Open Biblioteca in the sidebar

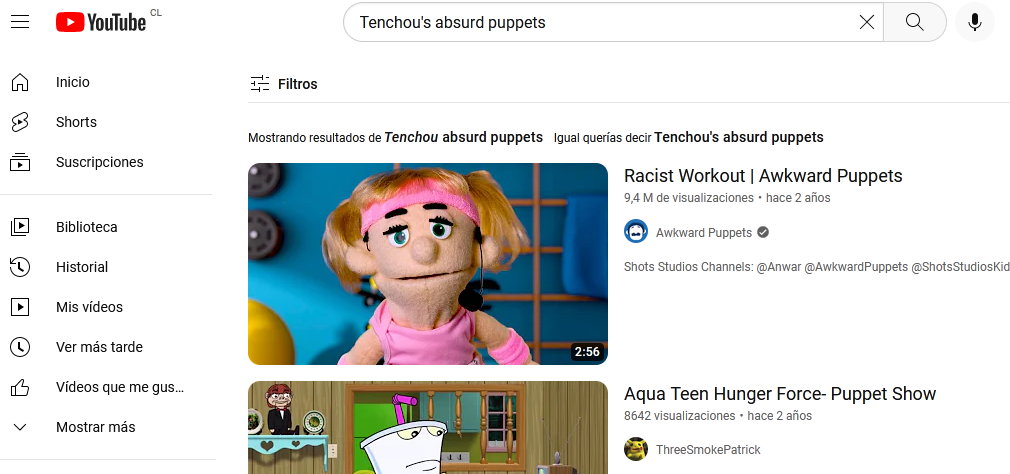tap(86, 227)
